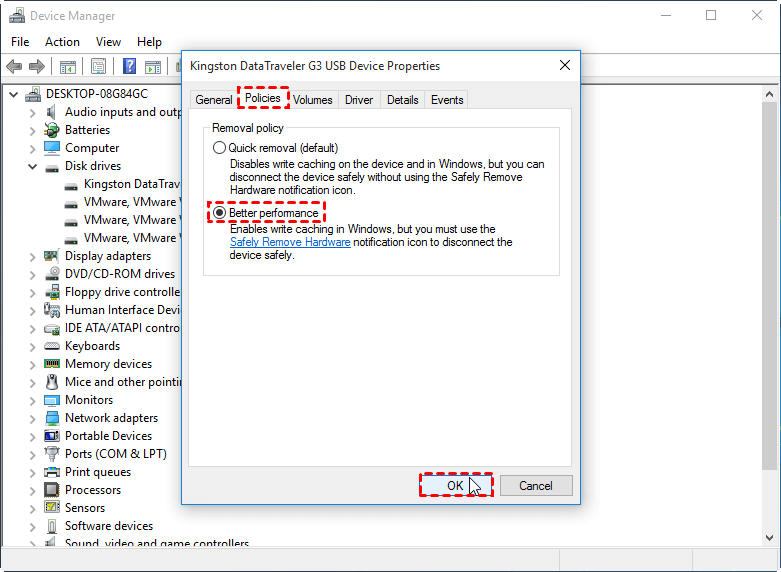
Task: Expand the Audio inputs and outputs node
Action: click(x=32, y=113)
